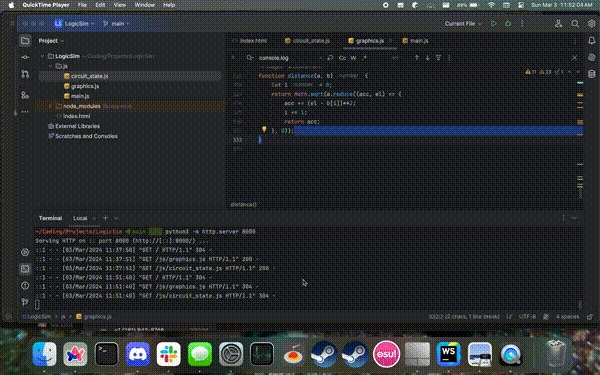Open the Project tool window folder icon

click(25, 41)
